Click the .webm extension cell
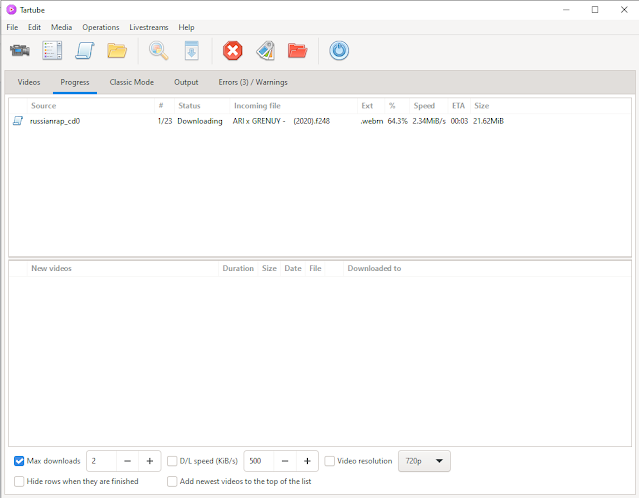Screen dimensions: 639x498 tap(372, 121)
